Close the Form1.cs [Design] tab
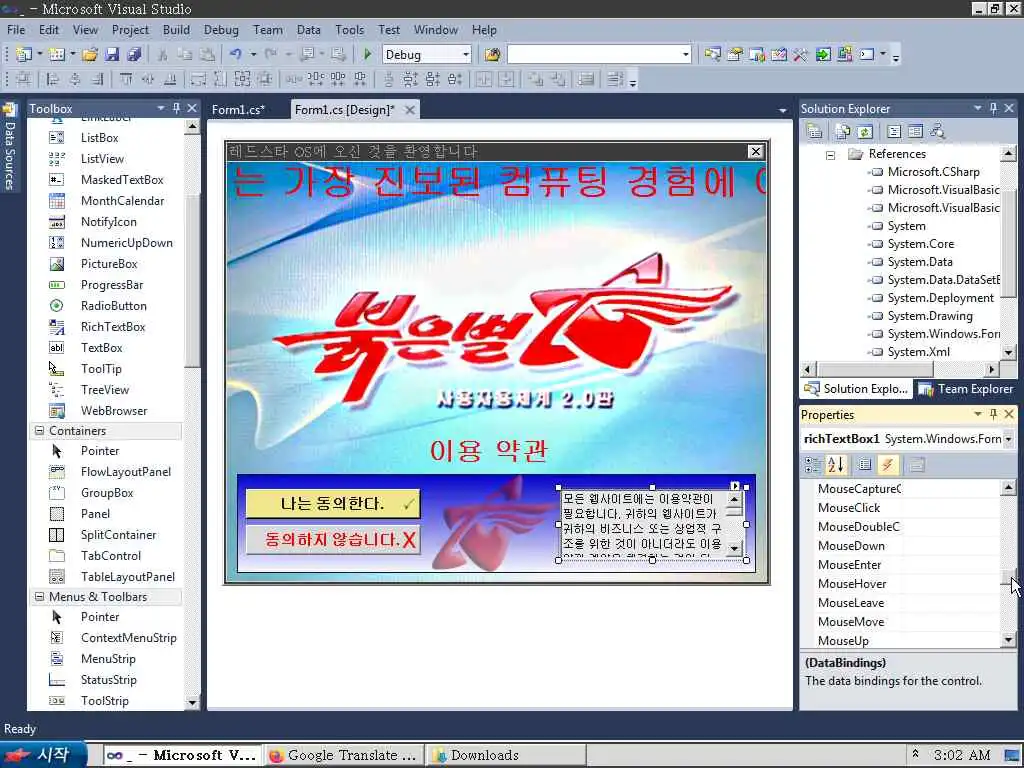Screen dimensions: 1024x768 (x=409, y=110)
